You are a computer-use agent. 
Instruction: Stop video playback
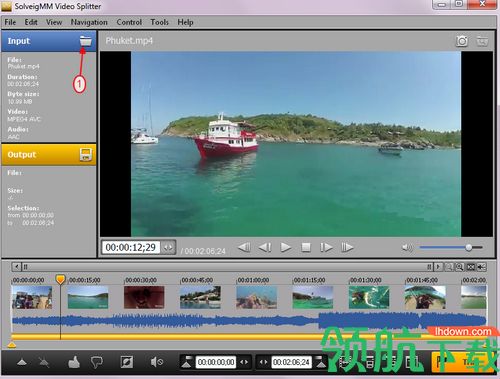[306, 247]
